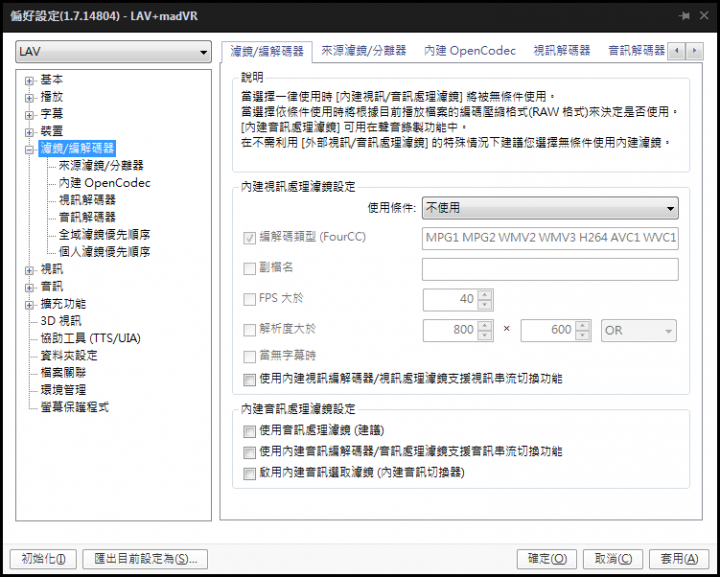Click the 初始化(I) button

pyautogui.click(x=43, y=559)
